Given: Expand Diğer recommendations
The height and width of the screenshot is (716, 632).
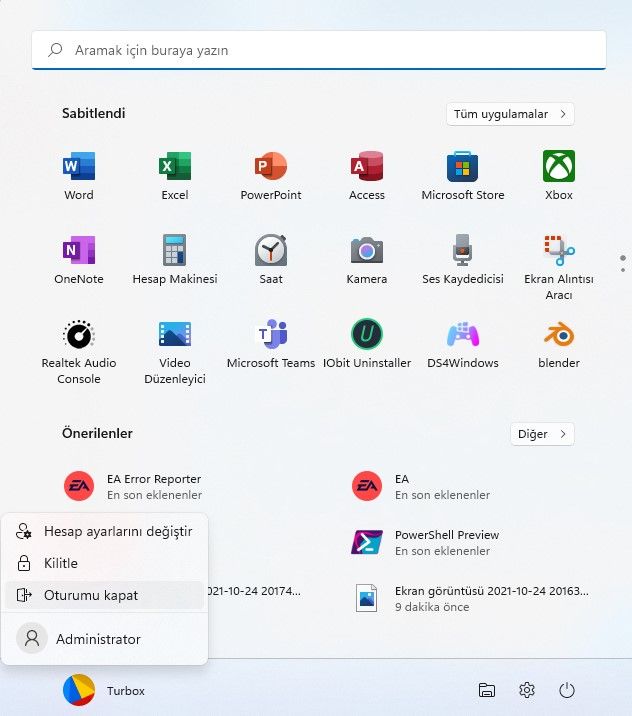Looking at the screenshot, I should click(x=542, y=434).
